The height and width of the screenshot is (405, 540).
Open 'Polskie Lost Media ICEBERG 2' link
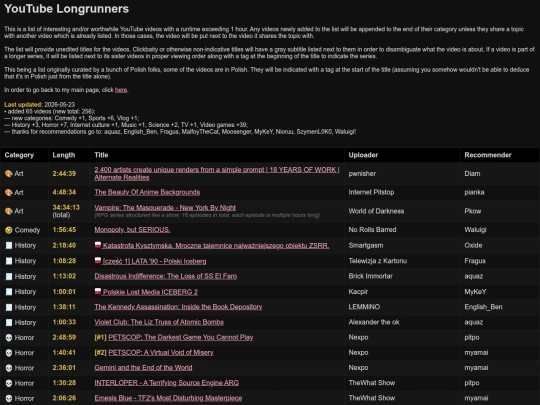pyautogui.click(x=150, y=292)
